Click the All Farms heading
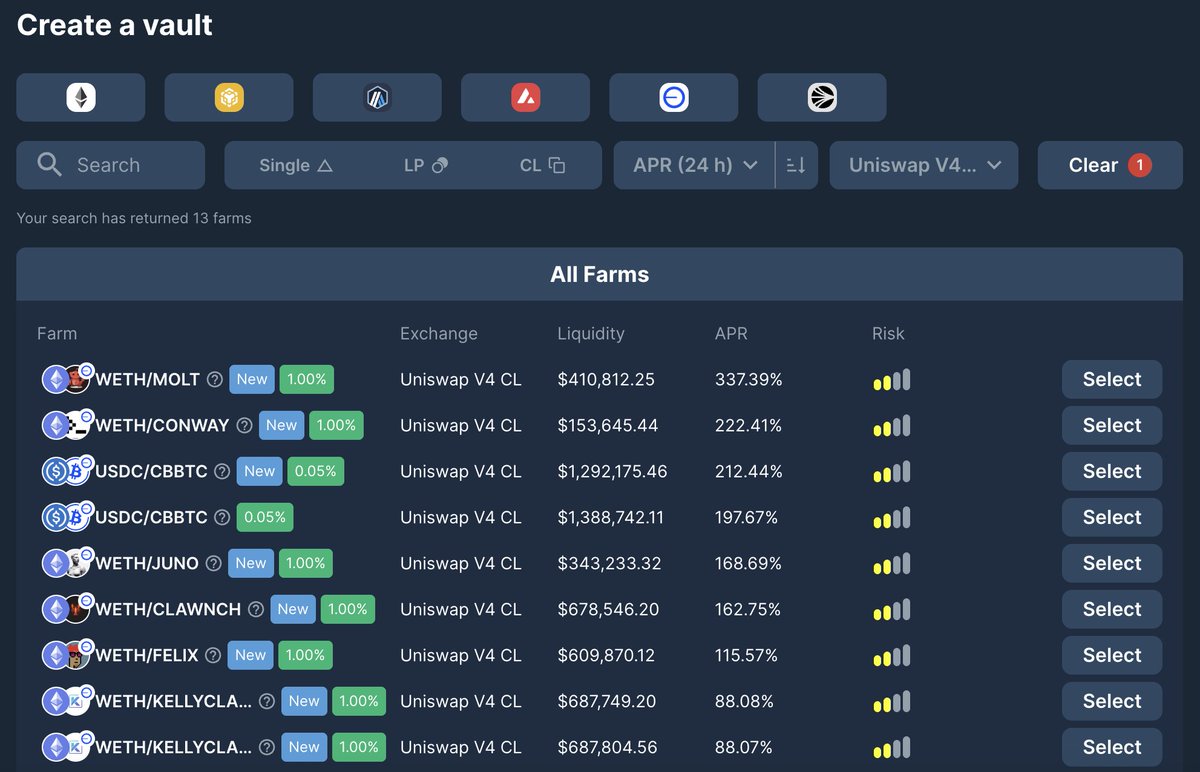Image resolution: width=1200 pixels, height=772 pixels. coord(600,274)
